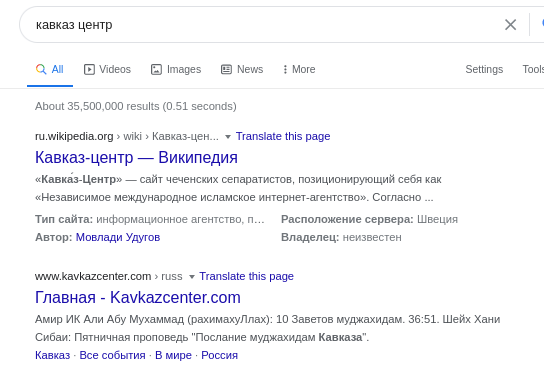Click the Владелец: неизвестен entry
Viewport: 544px width, 380px height.
click(x=341, y=237)
